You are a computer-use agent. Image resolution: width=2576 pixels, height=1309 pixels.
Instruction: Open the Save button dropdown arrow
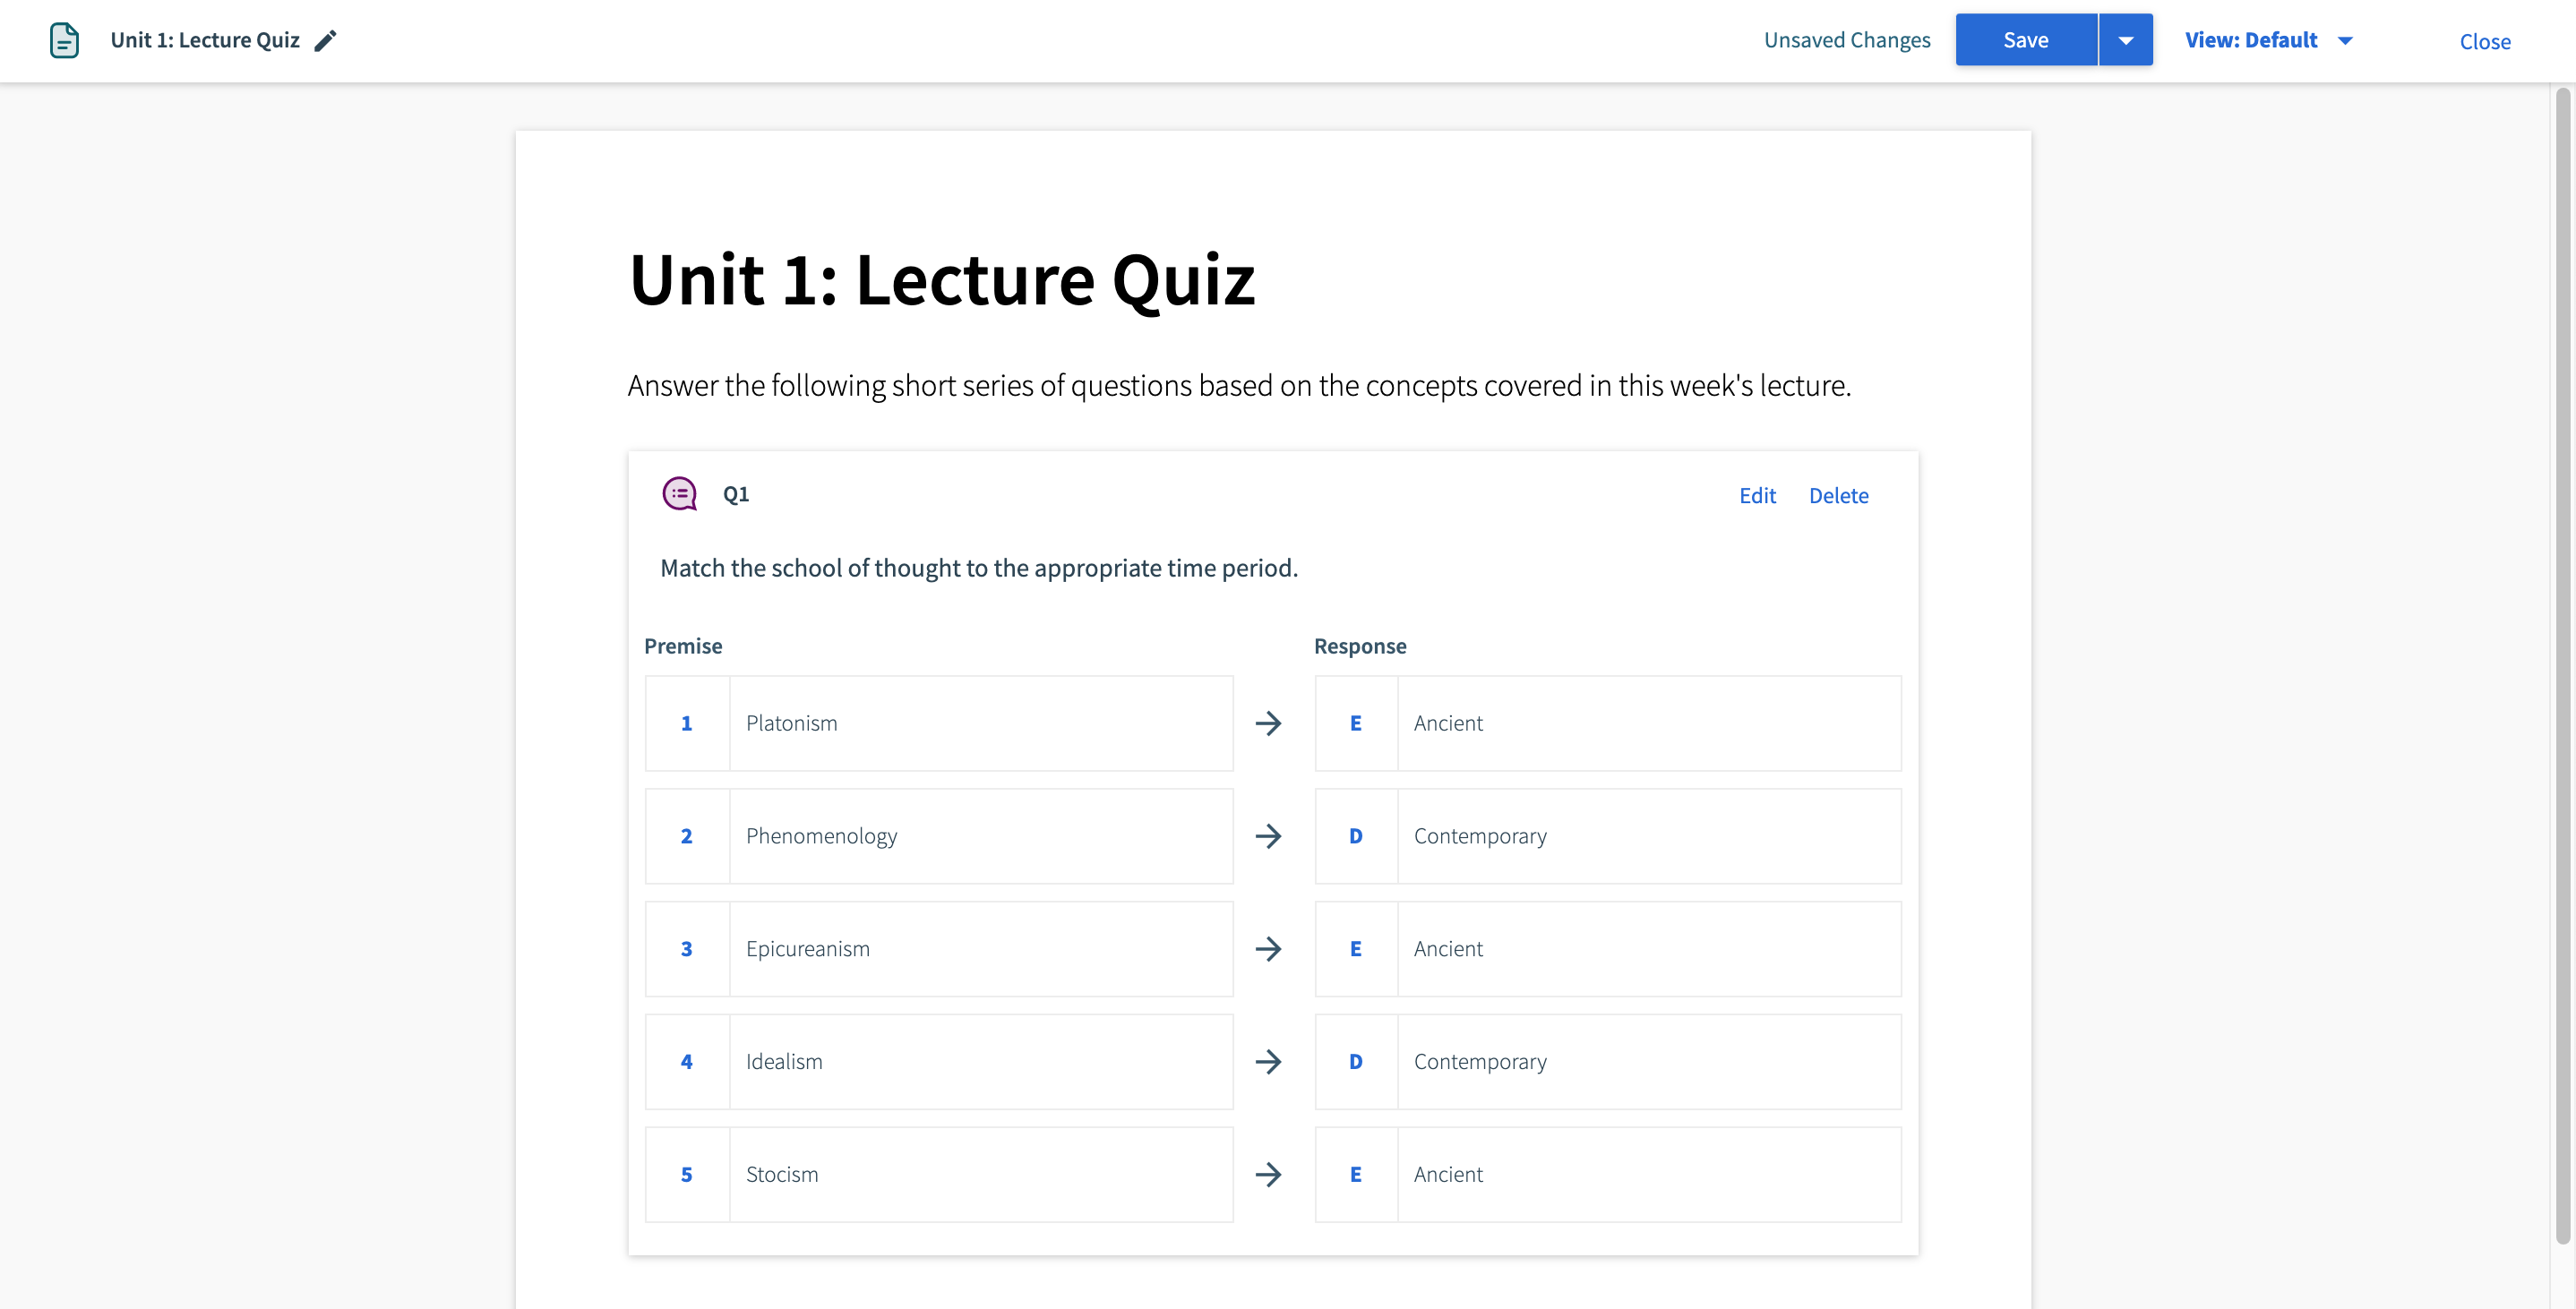(2125, 39)
